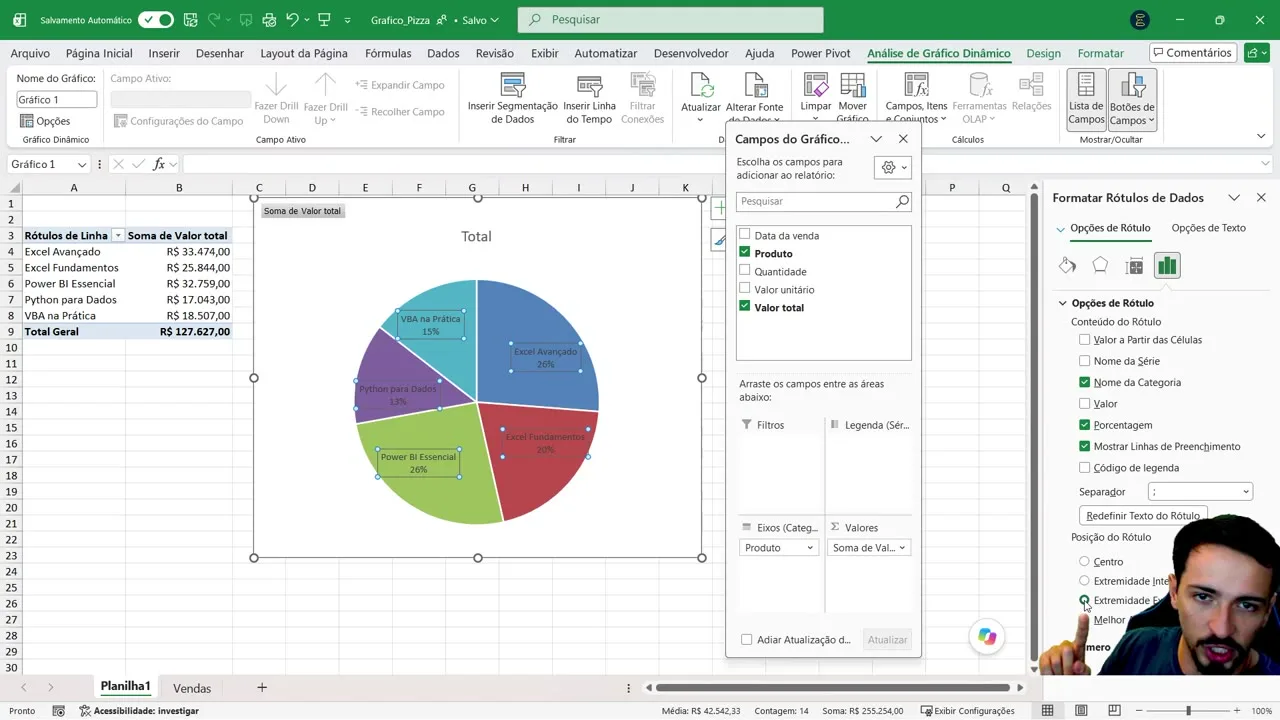Select the paint bucket fill icon
The width and height of the screenshot is (1280, 720).
(1067, 265)
